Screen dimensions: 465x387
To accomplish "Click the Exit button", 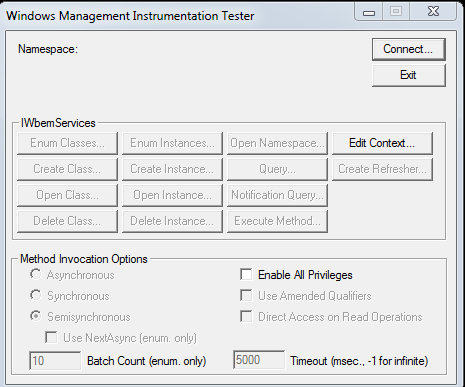I will tap(408, 75).
